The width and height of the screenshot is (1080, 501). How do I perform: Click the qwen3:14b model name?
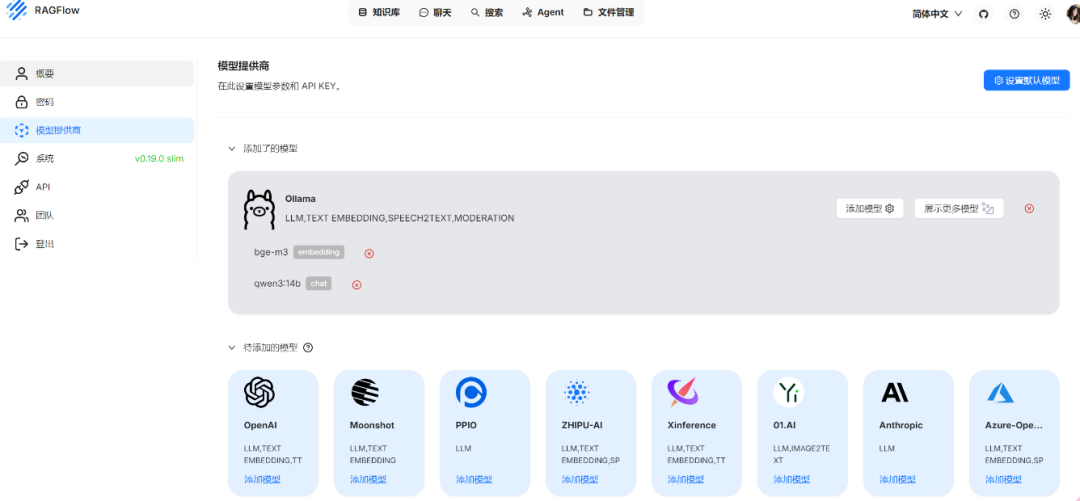click(x=277, y=283)
